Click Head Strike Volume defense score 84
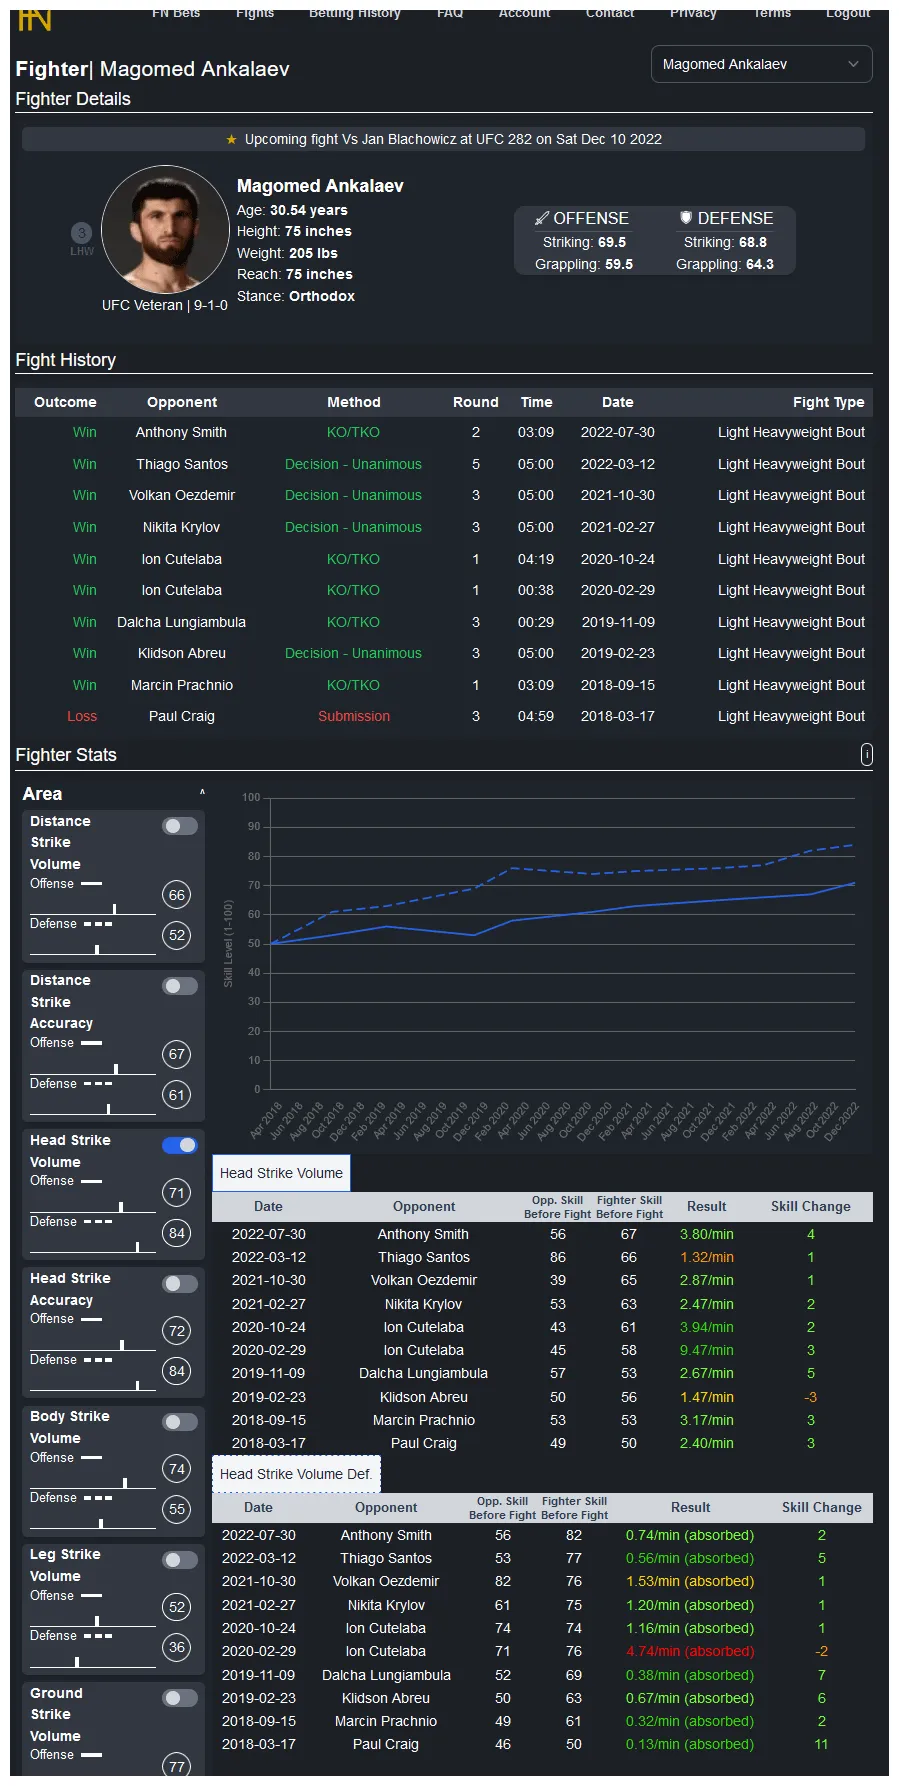 pos(177,1233)
